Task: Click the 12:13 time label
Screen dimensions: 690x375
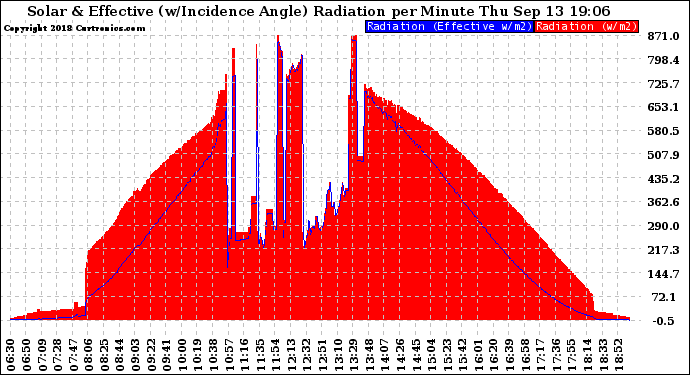Action: (291, 355)
